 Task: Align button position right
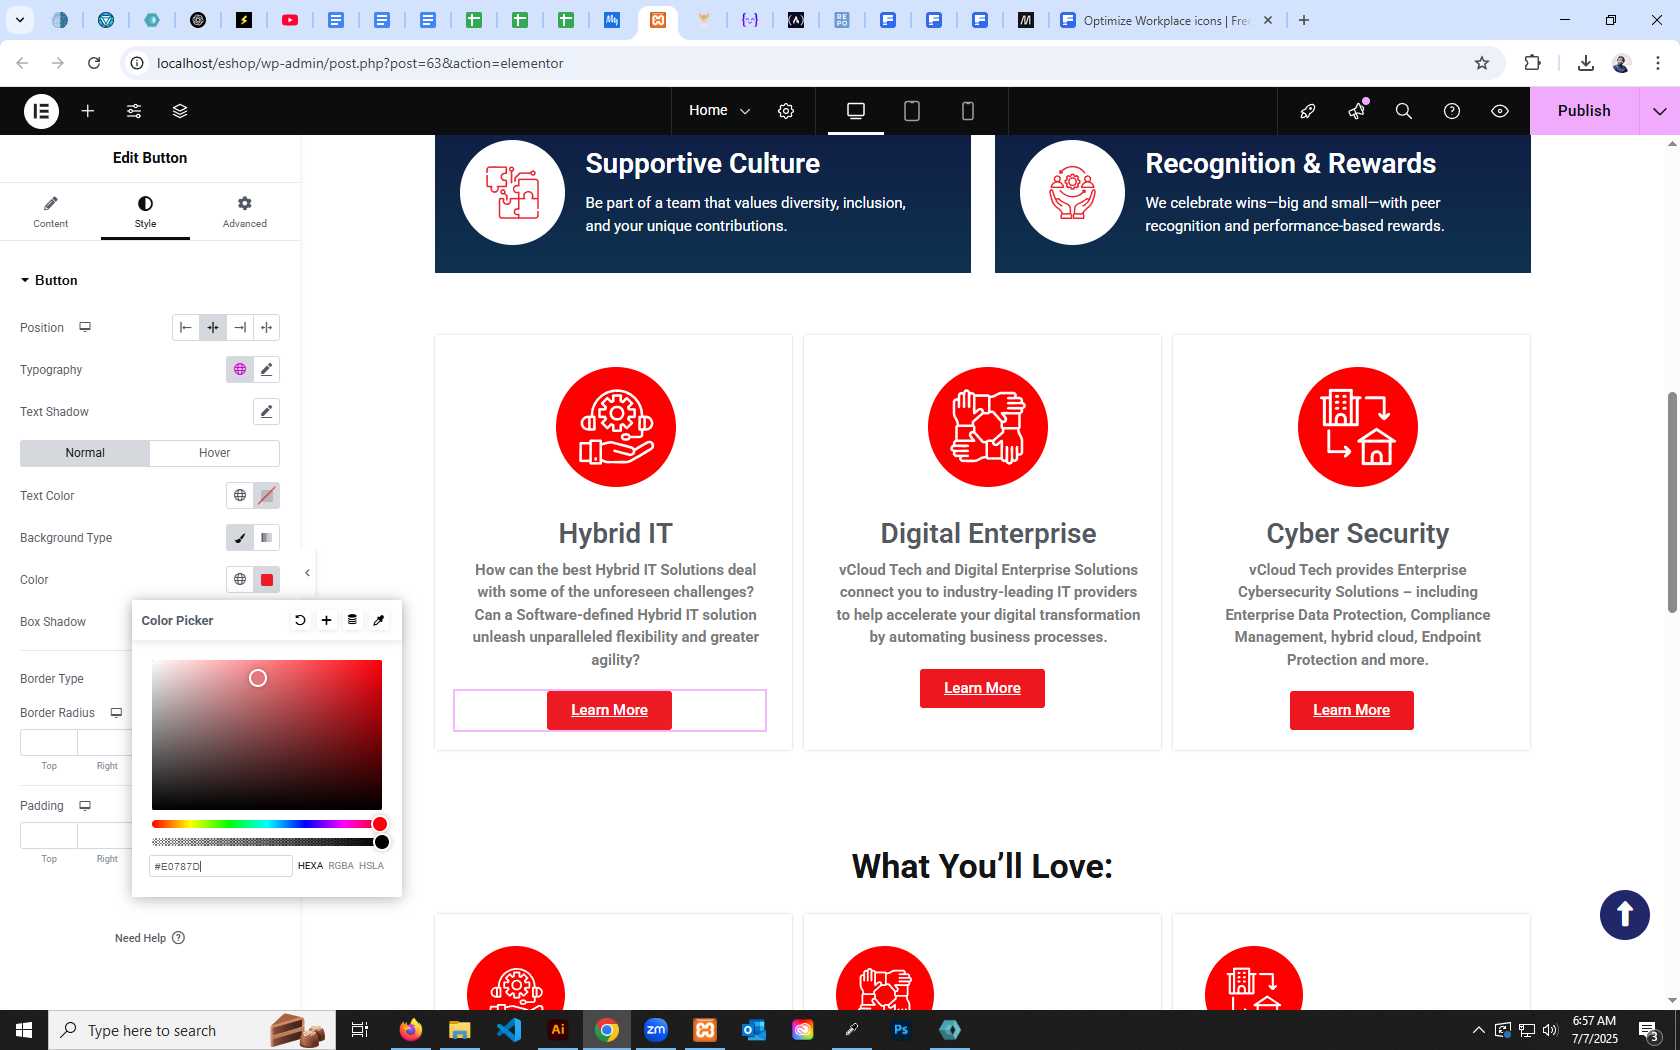pyautogui.click(x=239, y=327)
